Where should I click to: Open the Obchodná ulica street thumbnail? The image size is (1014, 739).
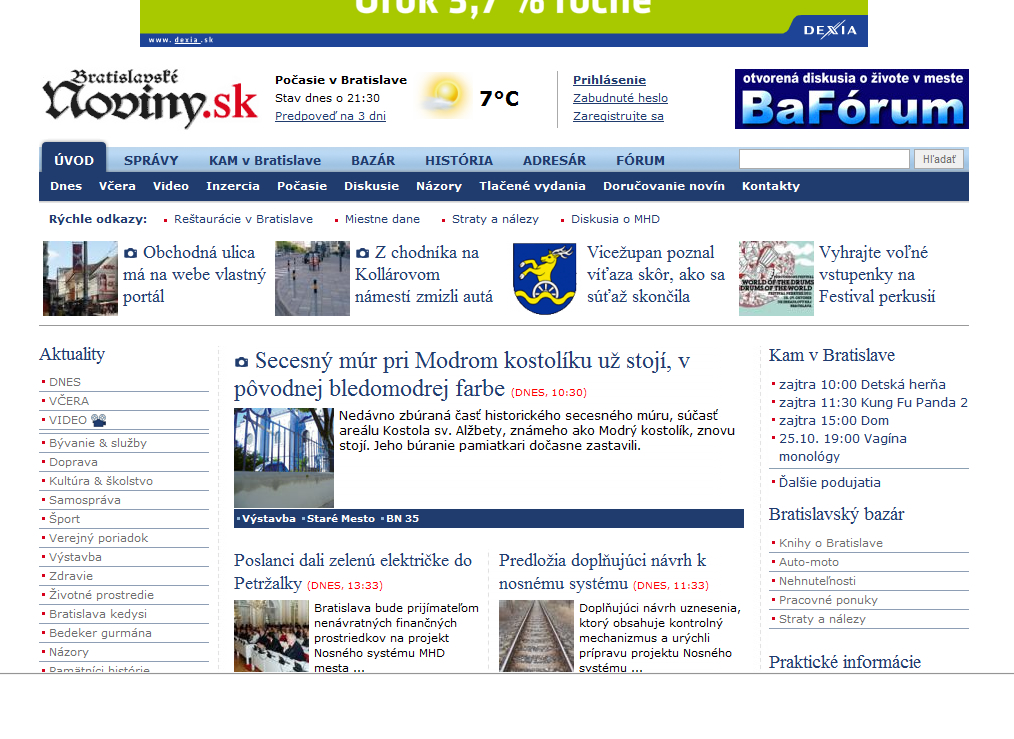(x=80, y=279)
